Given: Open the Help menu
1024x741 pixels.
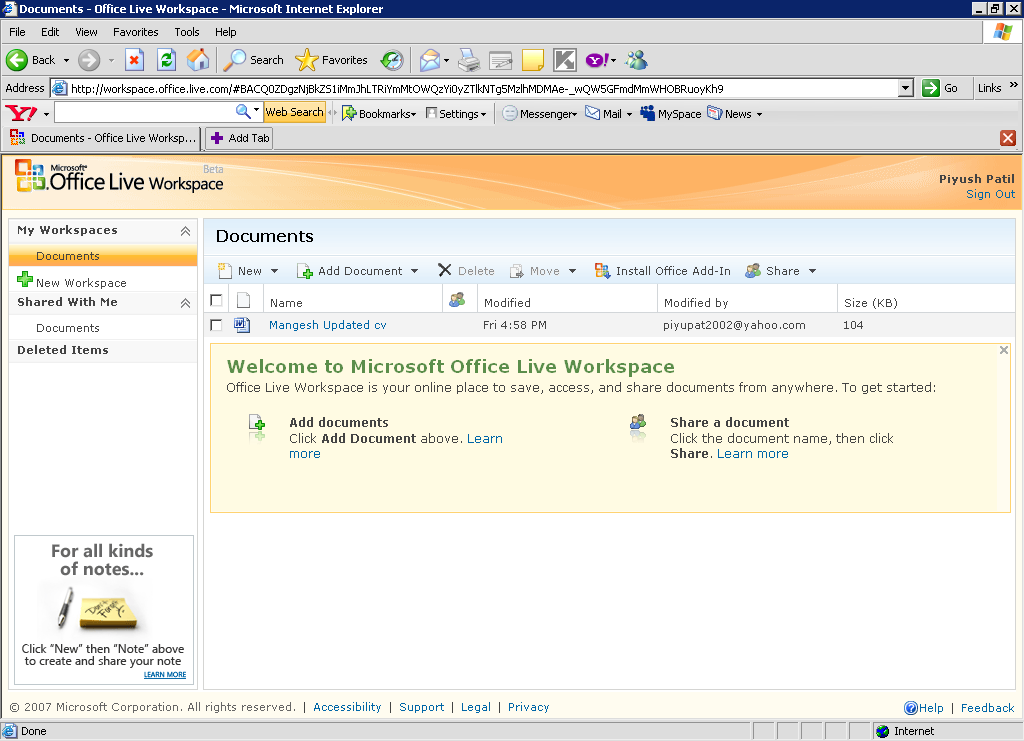Looking at the screenshot, I should coord(225,32).
